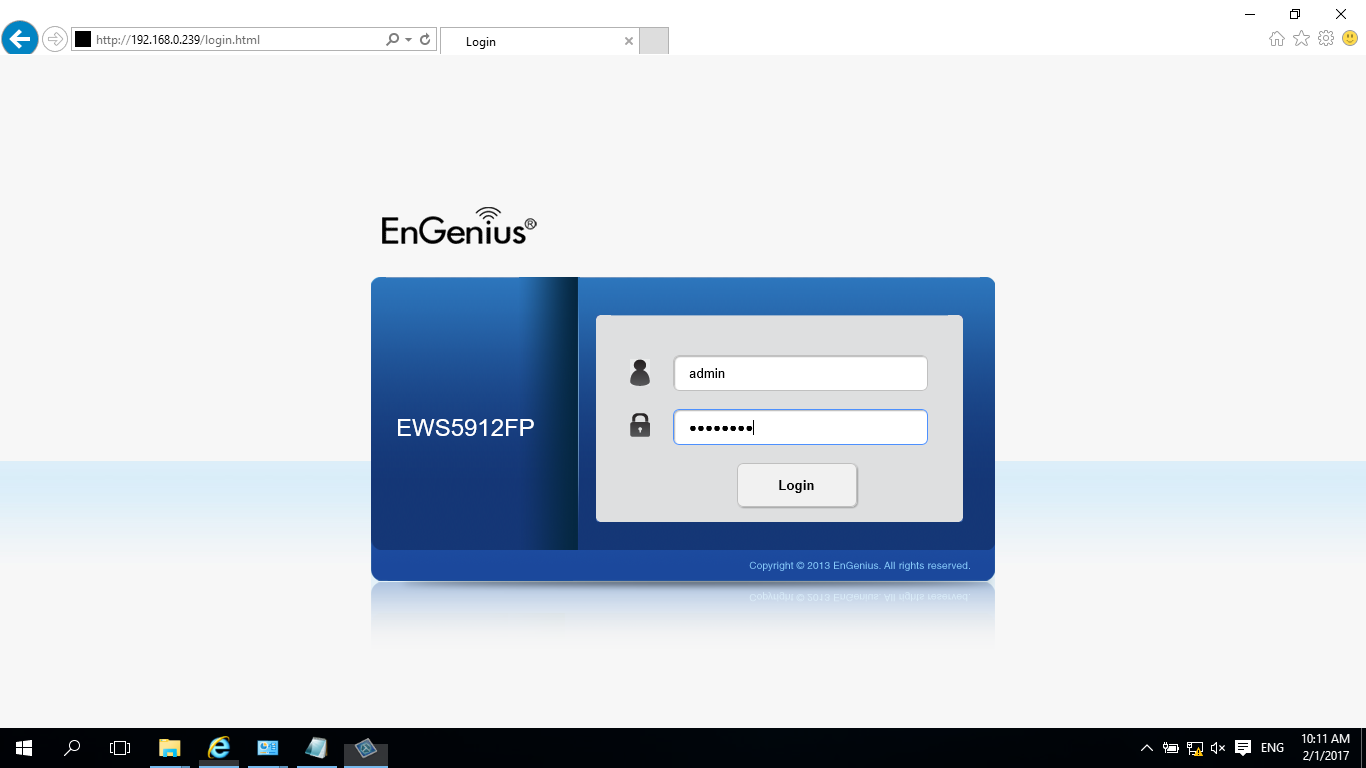Click the EWS5912FP model text
Screen dimensions: 1366x768
tap(465, 428)
